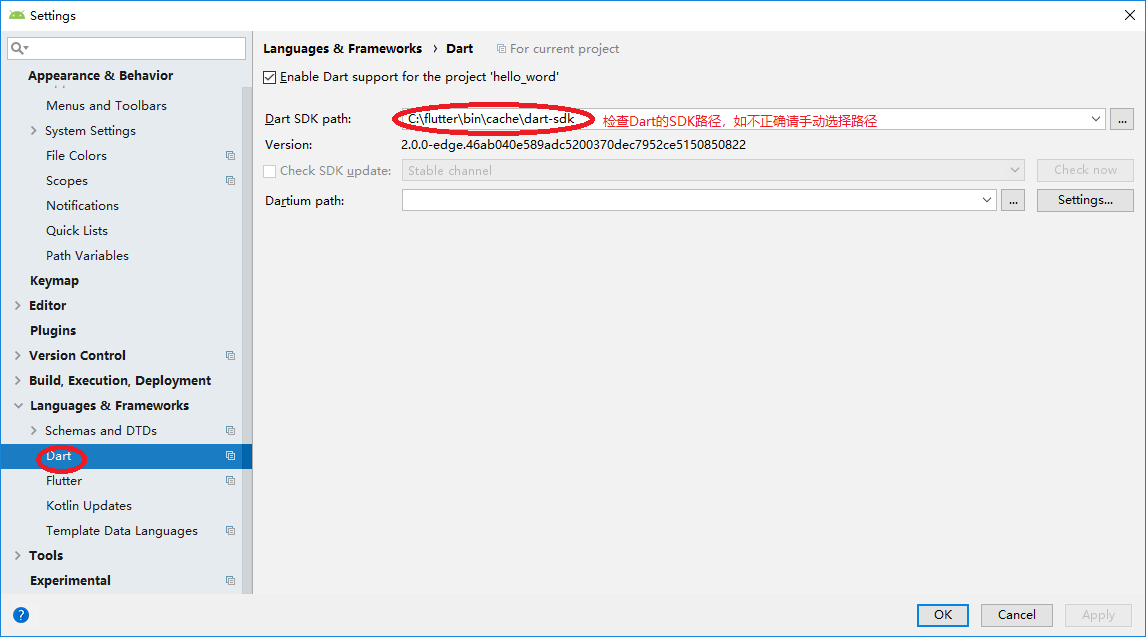
Task: Expand Schemas and DTDs node
Action: click(34, 431)
